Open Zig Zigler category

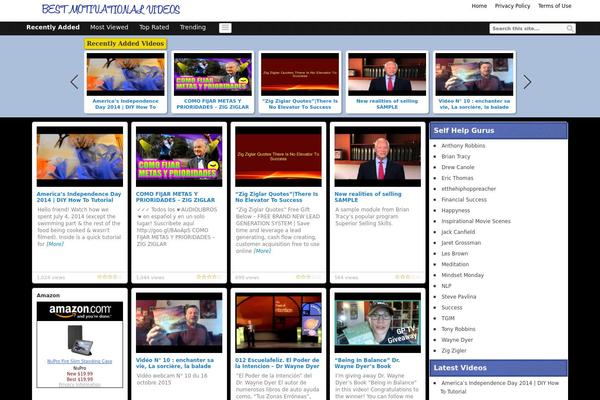tap(454, 350)
